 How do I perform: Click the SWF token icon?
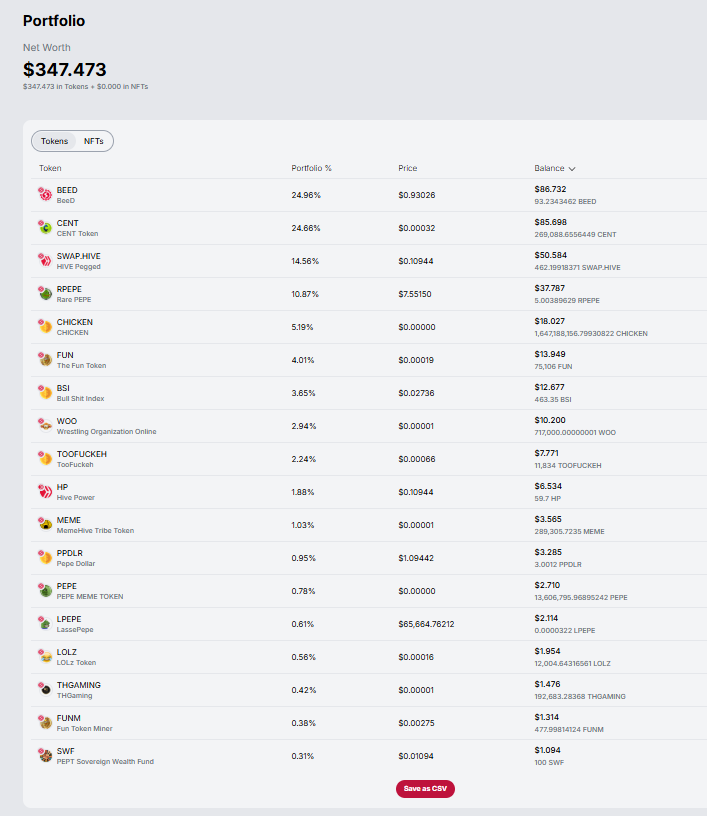[45, 756]
